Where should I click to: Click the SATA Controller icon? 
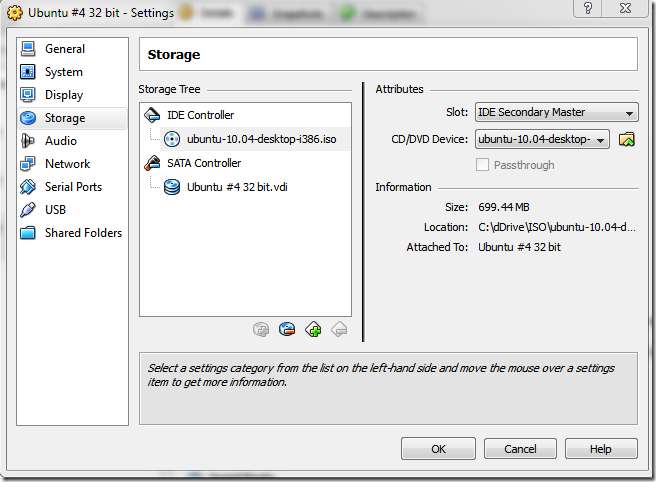[152, 163]
